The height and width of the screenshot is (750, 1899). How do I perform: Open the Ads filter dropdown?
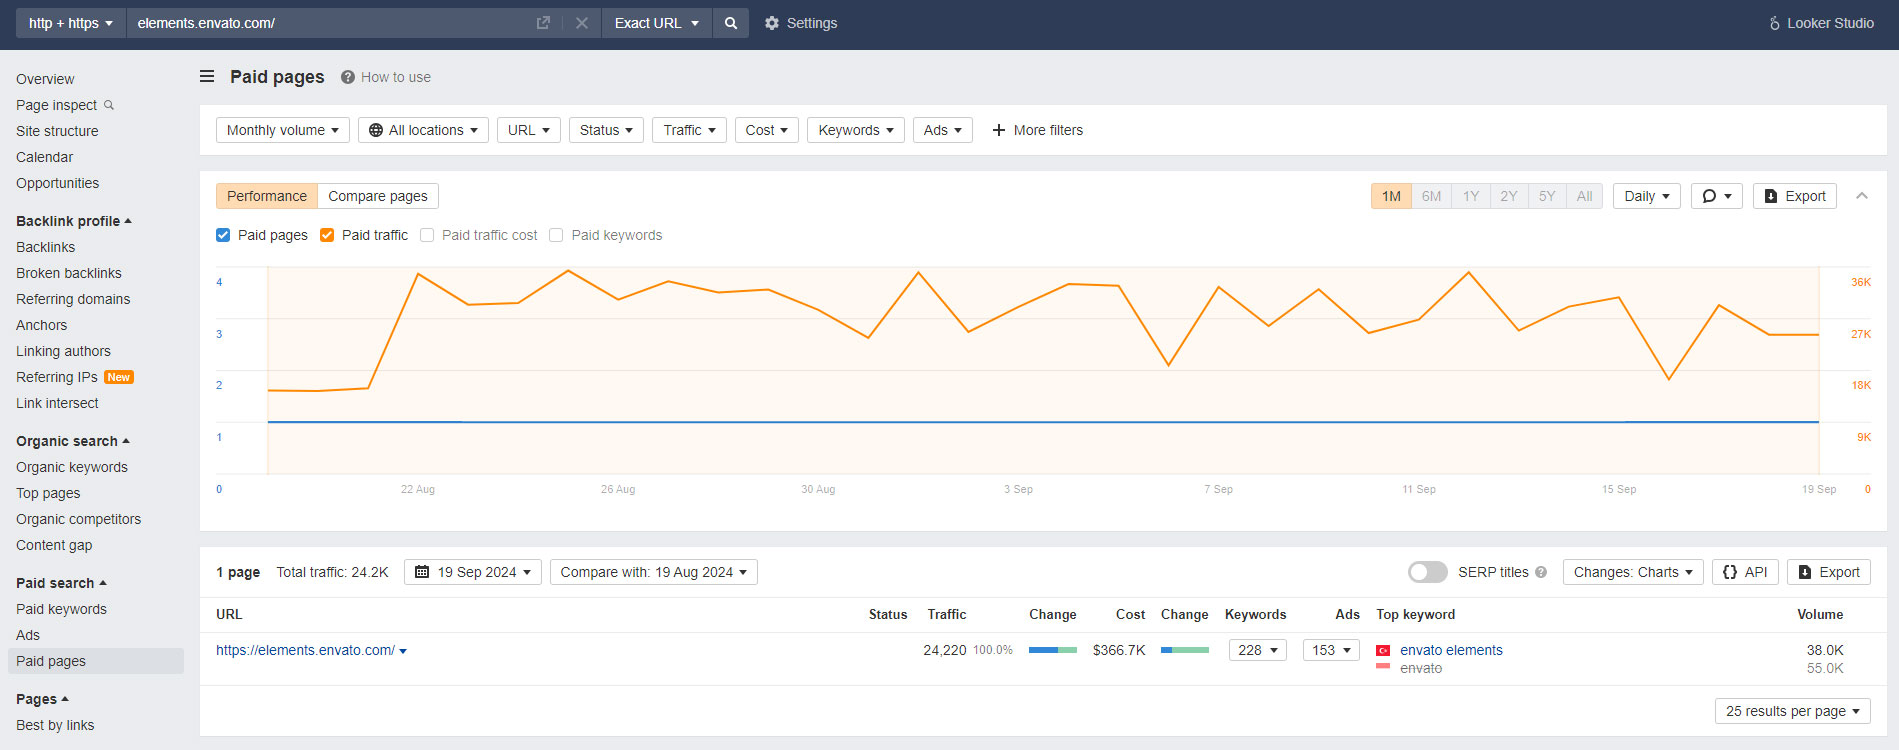[x=943, y=130]
